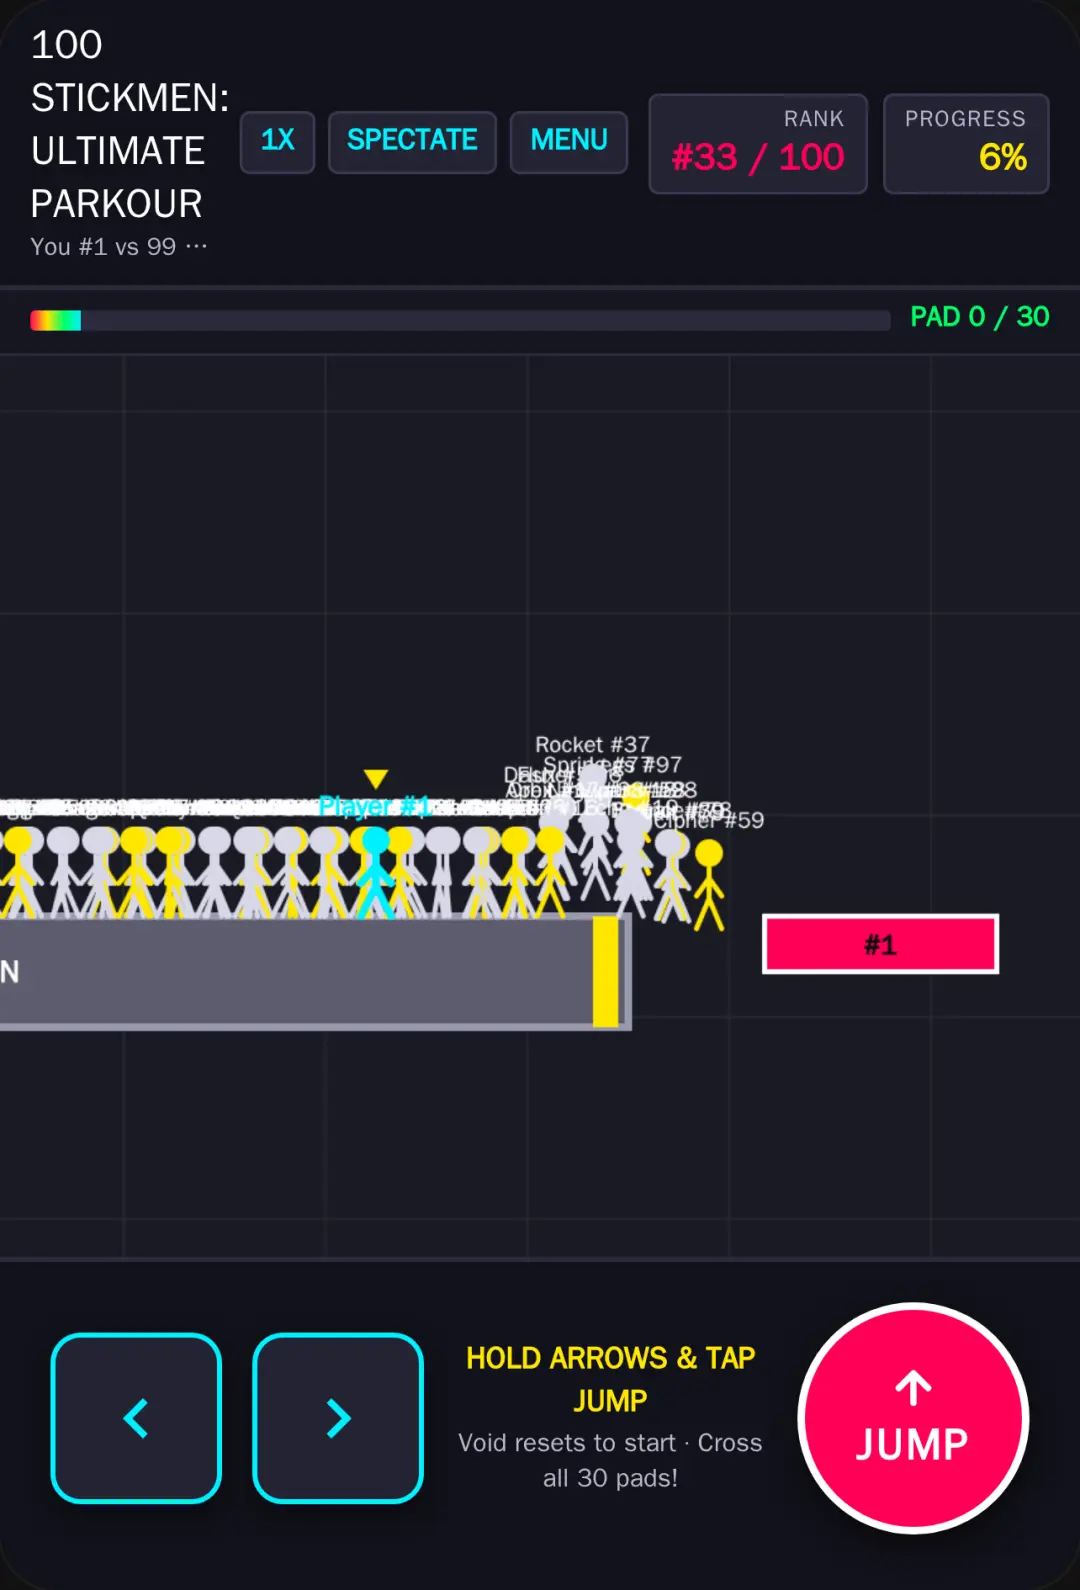
Task: Click the PROGRESS 6% panel
Action: click(966, 144)
